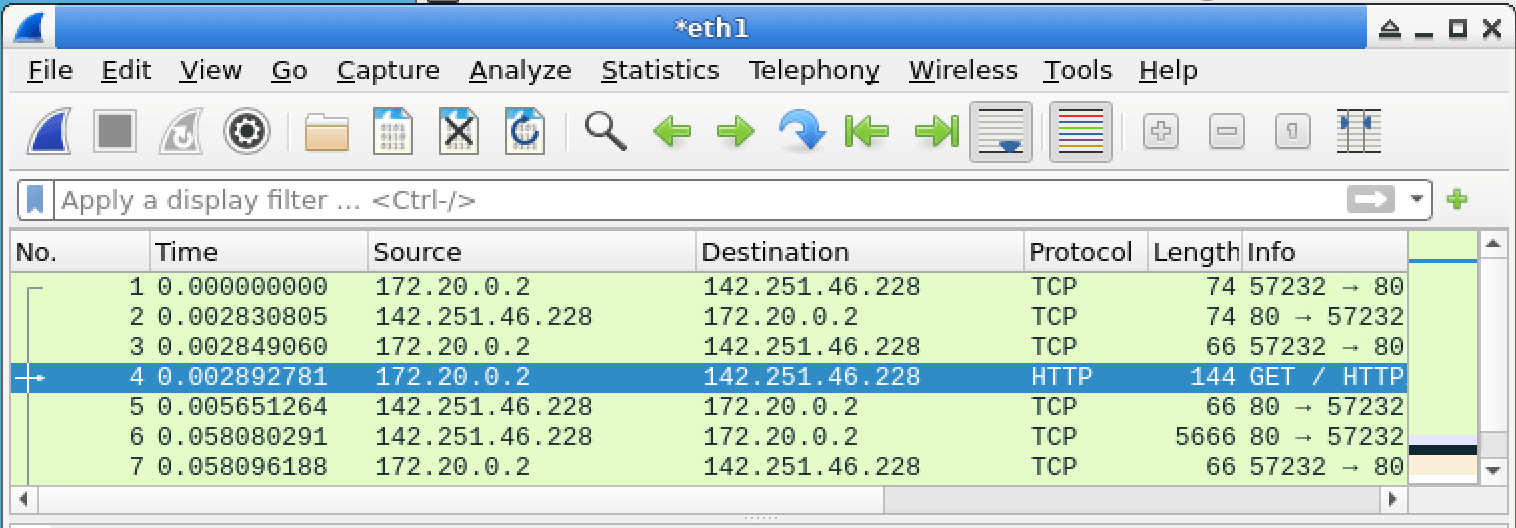Open the Tools menu
Viewport: 1516px width, 528px height.
coord(1077,70)
